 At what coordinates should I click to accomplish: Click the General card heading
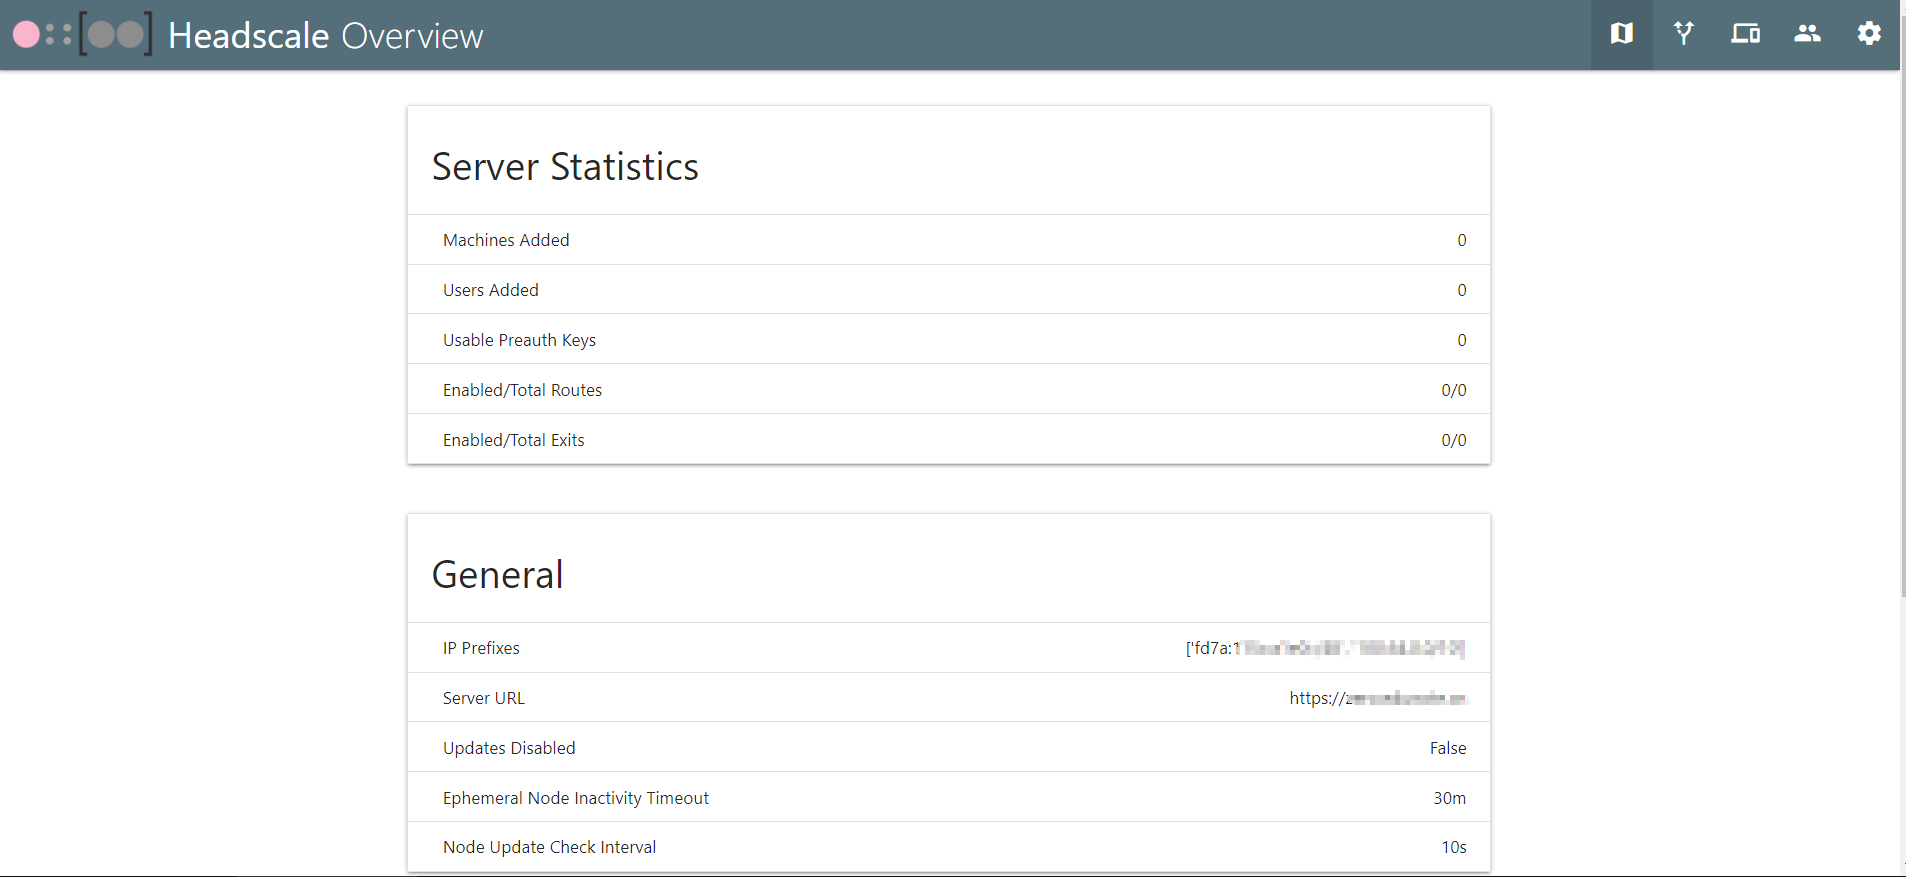tap(497, 575)
